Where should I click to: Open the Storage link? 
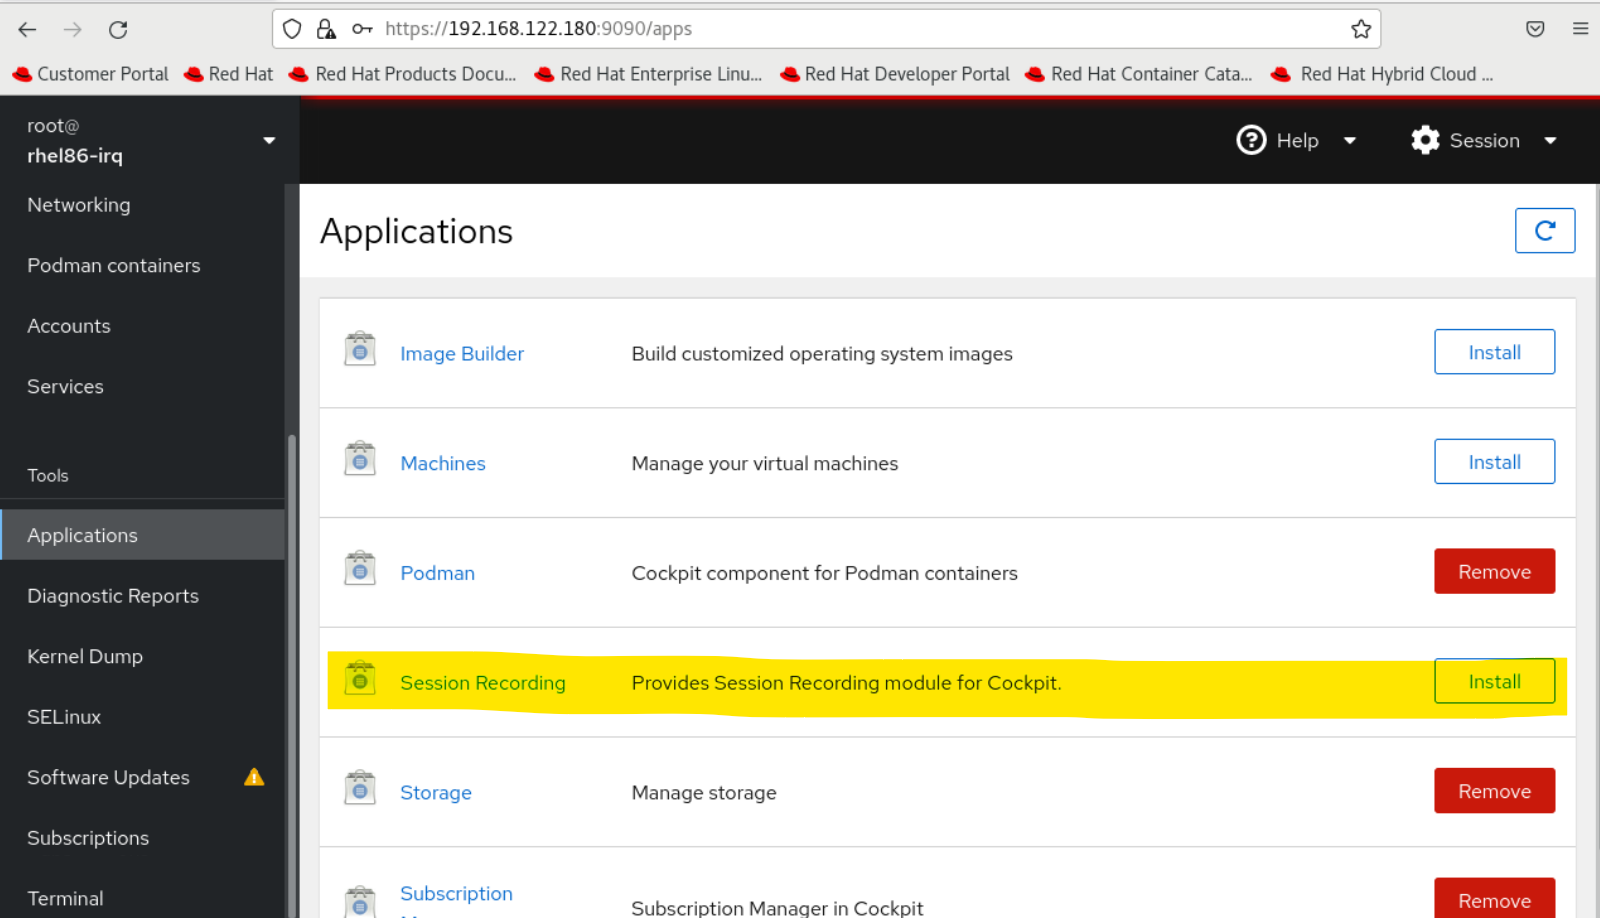coord(436,793)
